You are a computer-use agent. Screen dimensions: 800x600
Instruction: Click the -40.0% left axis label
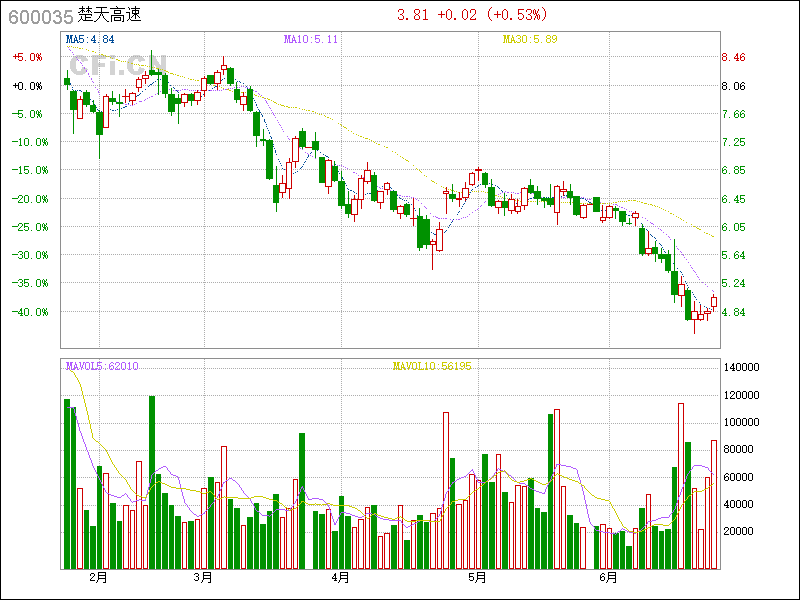(x=27, y=312)
